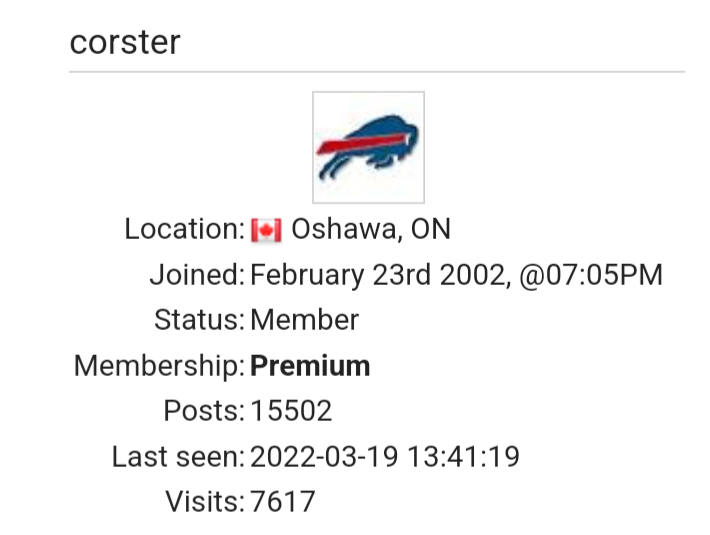Click the Last seen label
This screenshot has width=710, height=535.
tap(178, 456)
